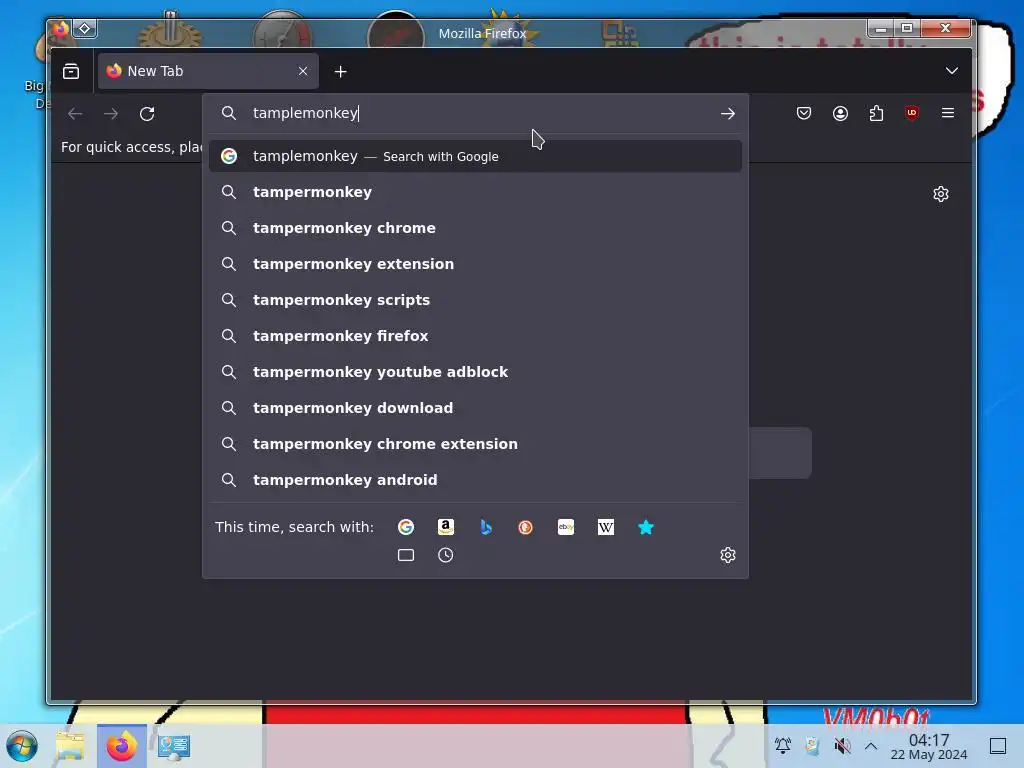Click the notifications bell tray icon
The width and height of the screenshot is (1024, 768).
(x=782, y=745)
